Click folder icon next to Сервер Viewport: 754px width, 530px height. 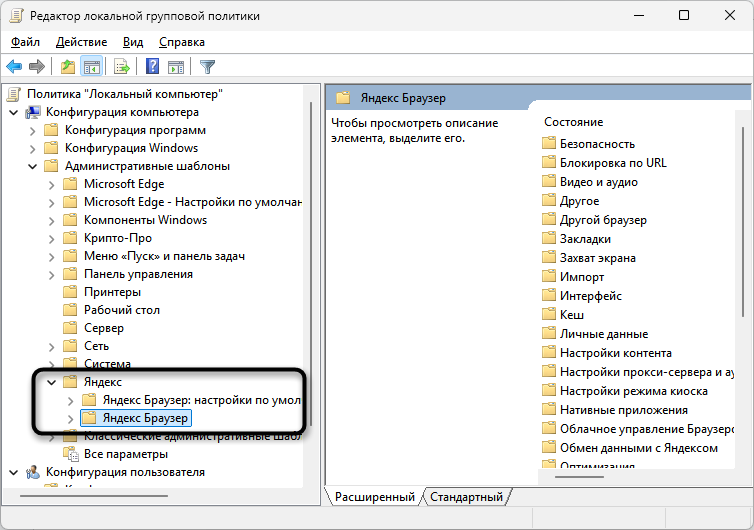70,328
